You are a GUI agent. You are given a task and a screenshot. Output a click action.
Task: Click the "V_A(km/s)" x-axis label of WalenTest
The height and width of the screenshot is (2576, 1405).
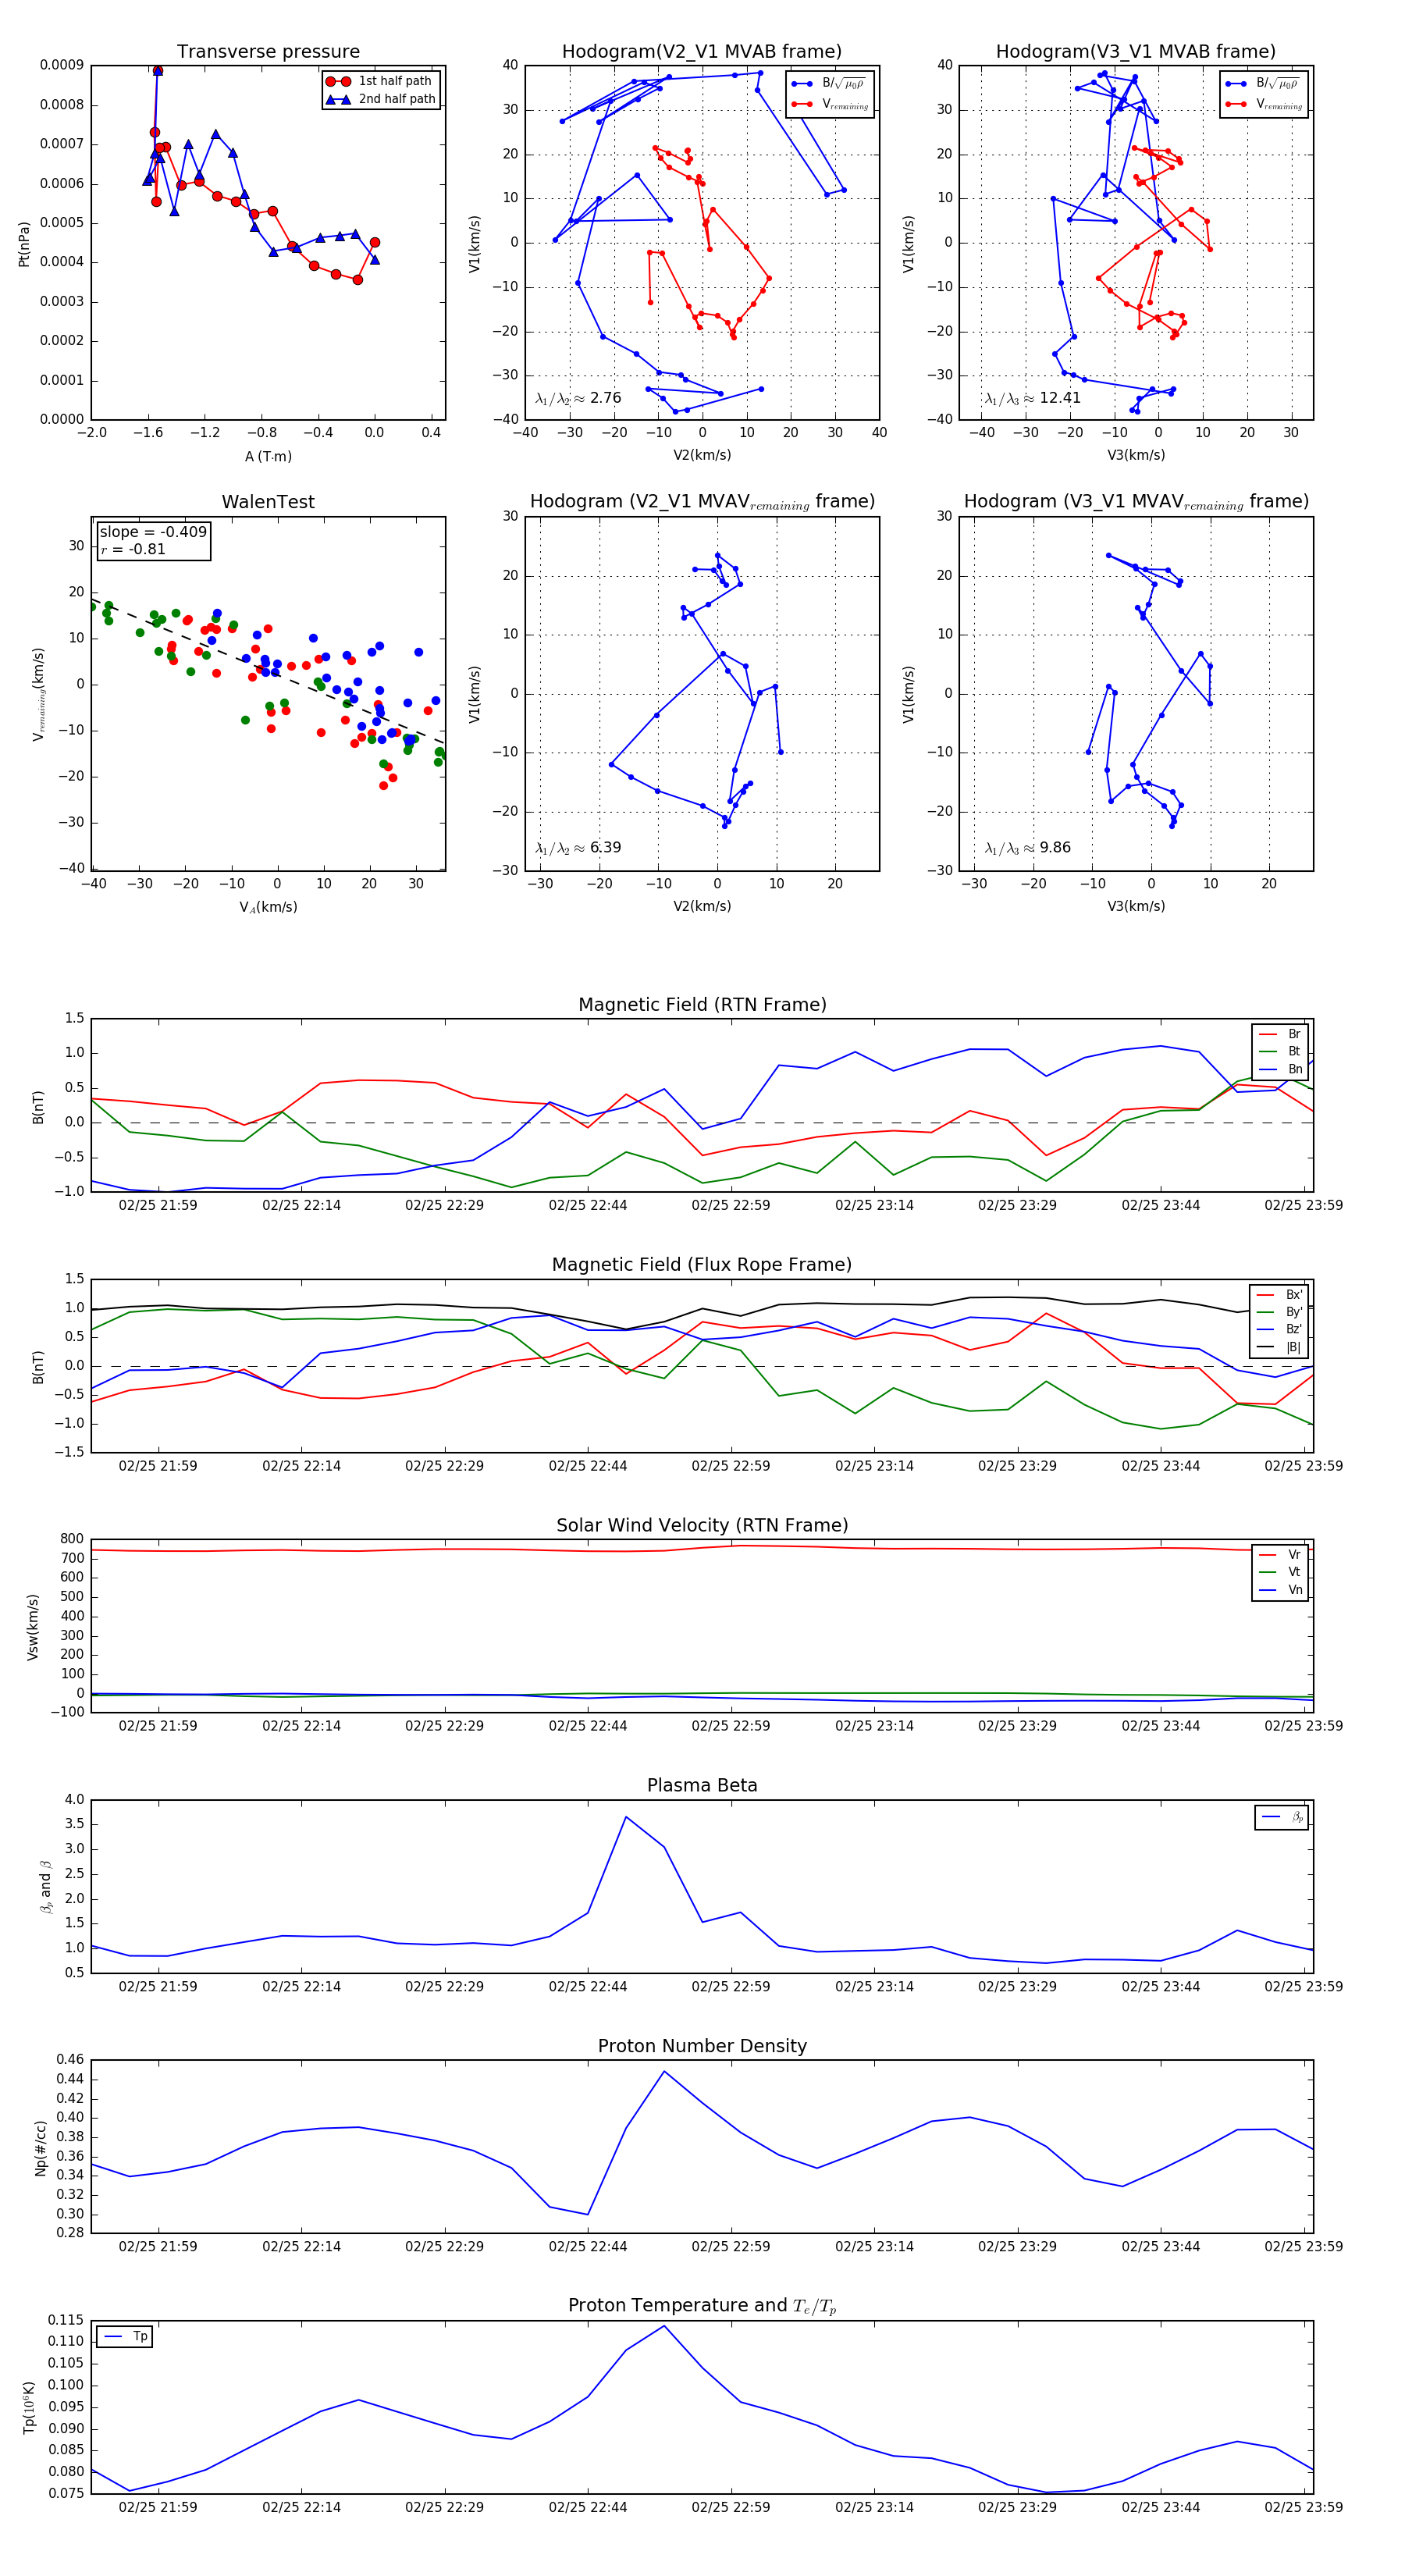click(x=268, y=907)
